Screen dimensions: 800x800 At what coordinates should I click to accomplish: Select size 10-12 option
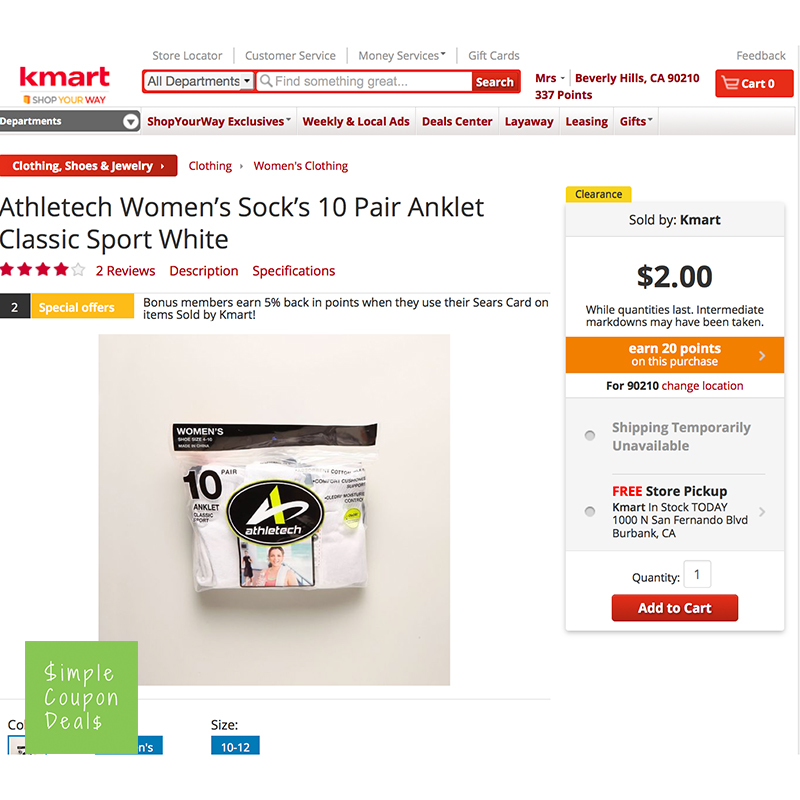235,745
